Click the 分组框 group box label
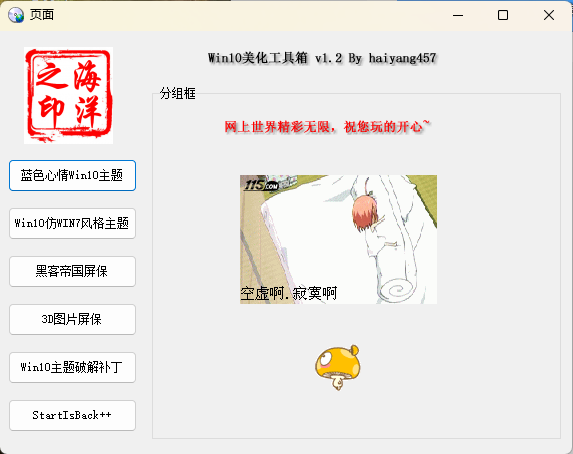 (x=178, y=94)
